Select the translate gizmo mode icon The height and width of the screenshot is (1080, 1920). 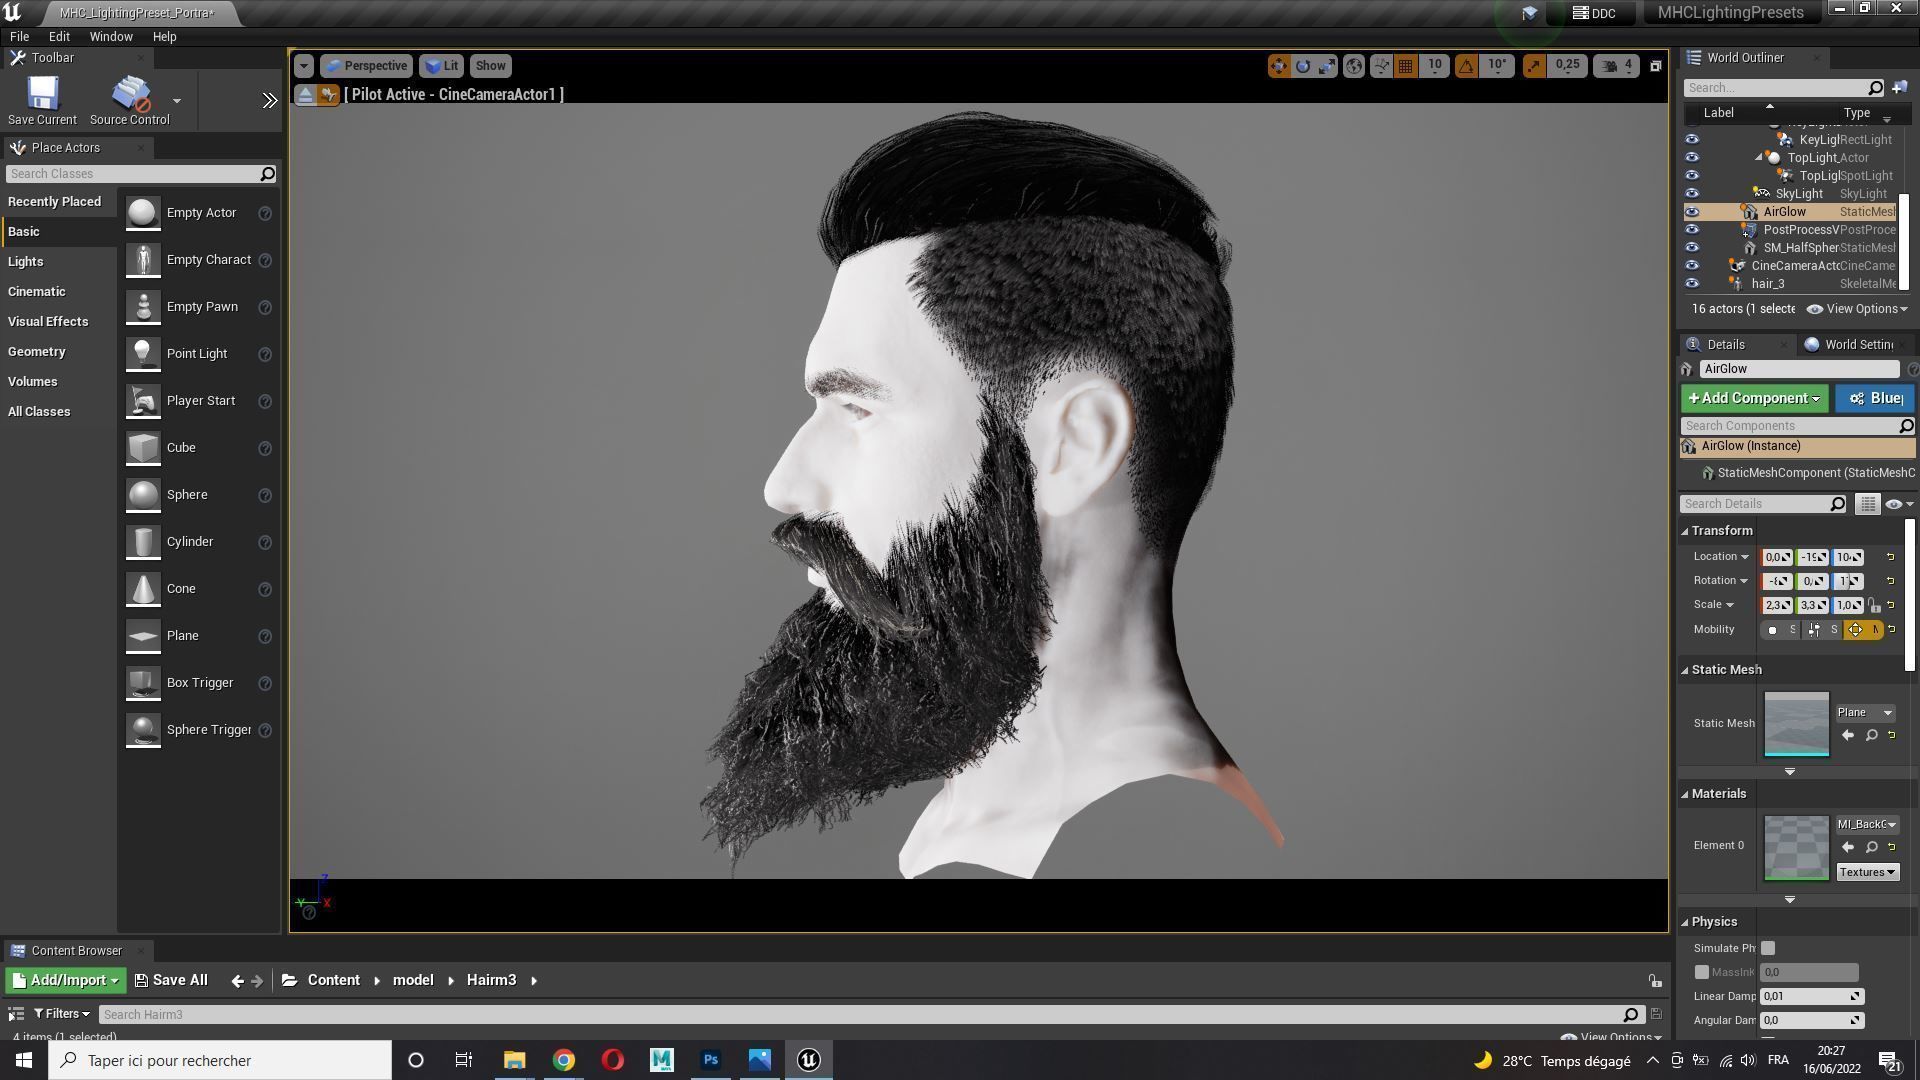[1278, 66]
